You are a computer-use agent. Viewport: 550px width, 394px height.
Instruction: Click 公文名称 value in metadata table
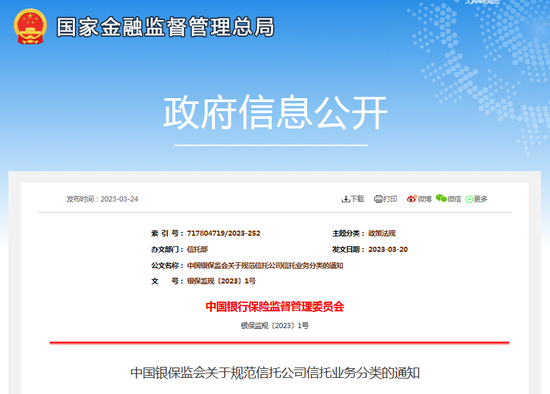265,266
